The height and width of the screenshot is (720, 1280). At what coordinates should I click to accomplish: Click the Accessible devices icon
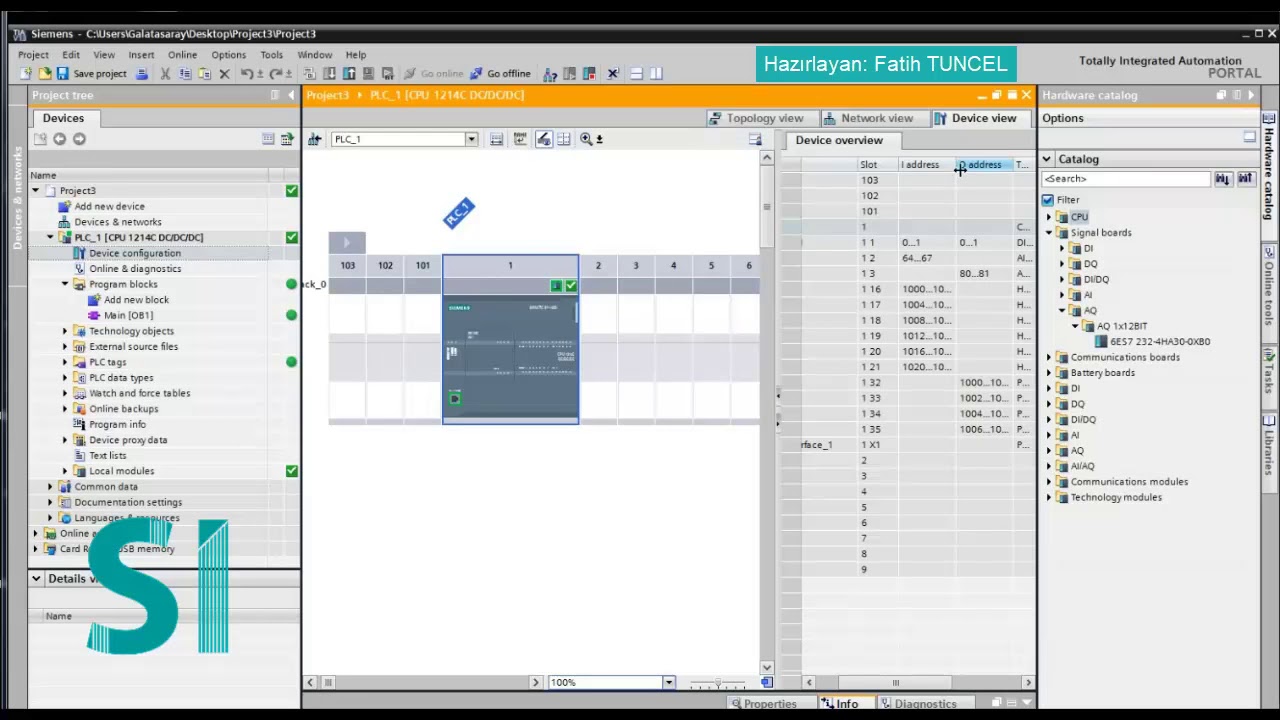550,73
